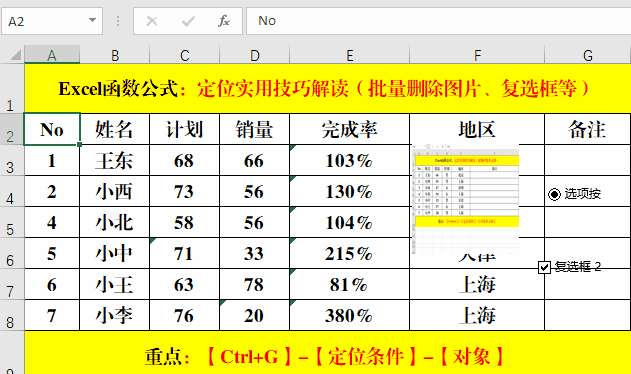Uncheck the 复选框 2 checkbox
The height and width of the screenshot is (374, 631).
[x=544, y=267]
